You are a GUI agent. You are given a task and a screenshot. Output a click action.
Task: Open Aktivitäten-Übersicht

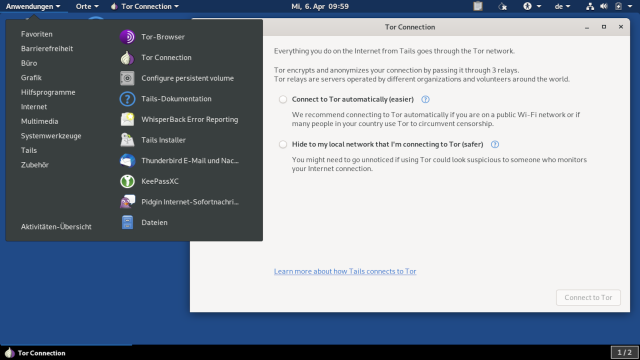(56, 227)
